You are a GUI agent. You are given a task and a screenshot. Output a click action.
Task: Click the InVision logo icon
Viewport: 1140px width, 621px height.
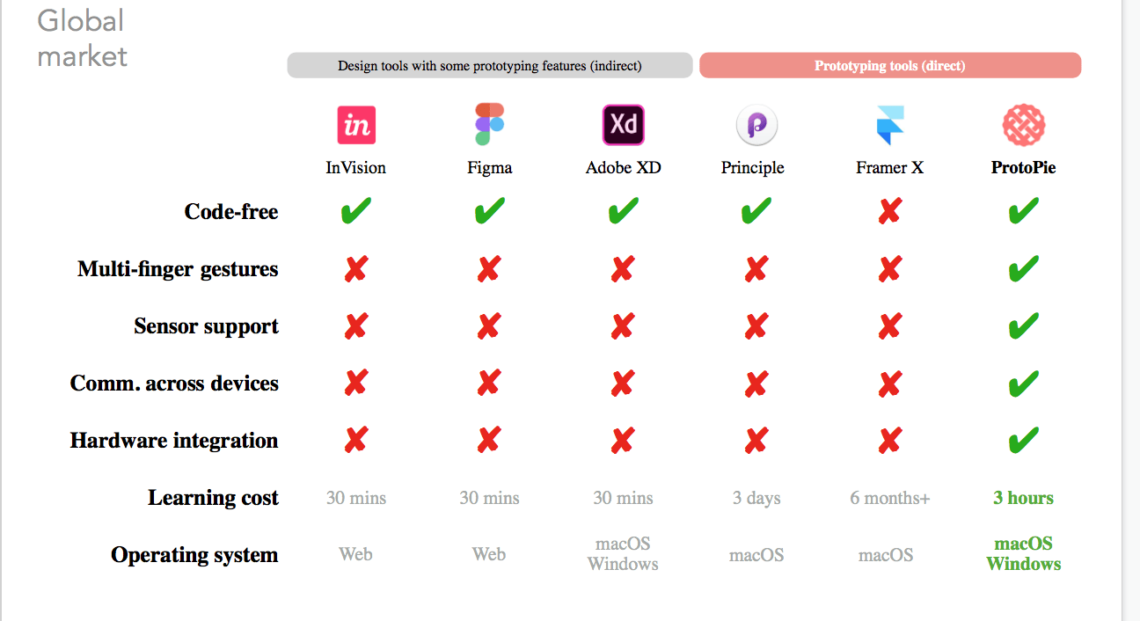pos(356,125)
